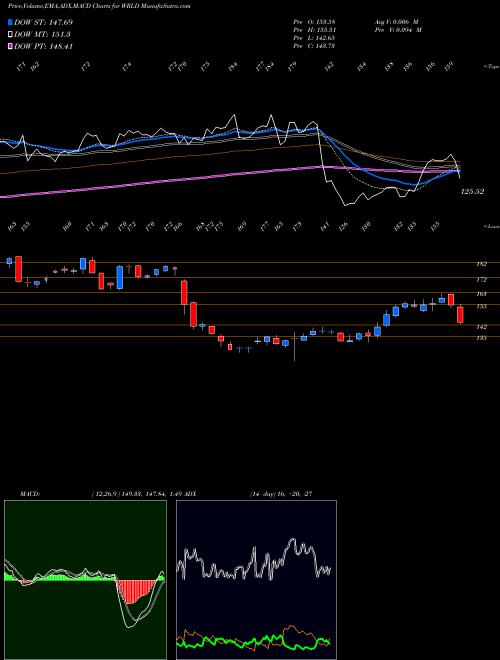Viewport: 500px width, 660px height.
Task: Click the 133 price level label
Action: (482, 338)
